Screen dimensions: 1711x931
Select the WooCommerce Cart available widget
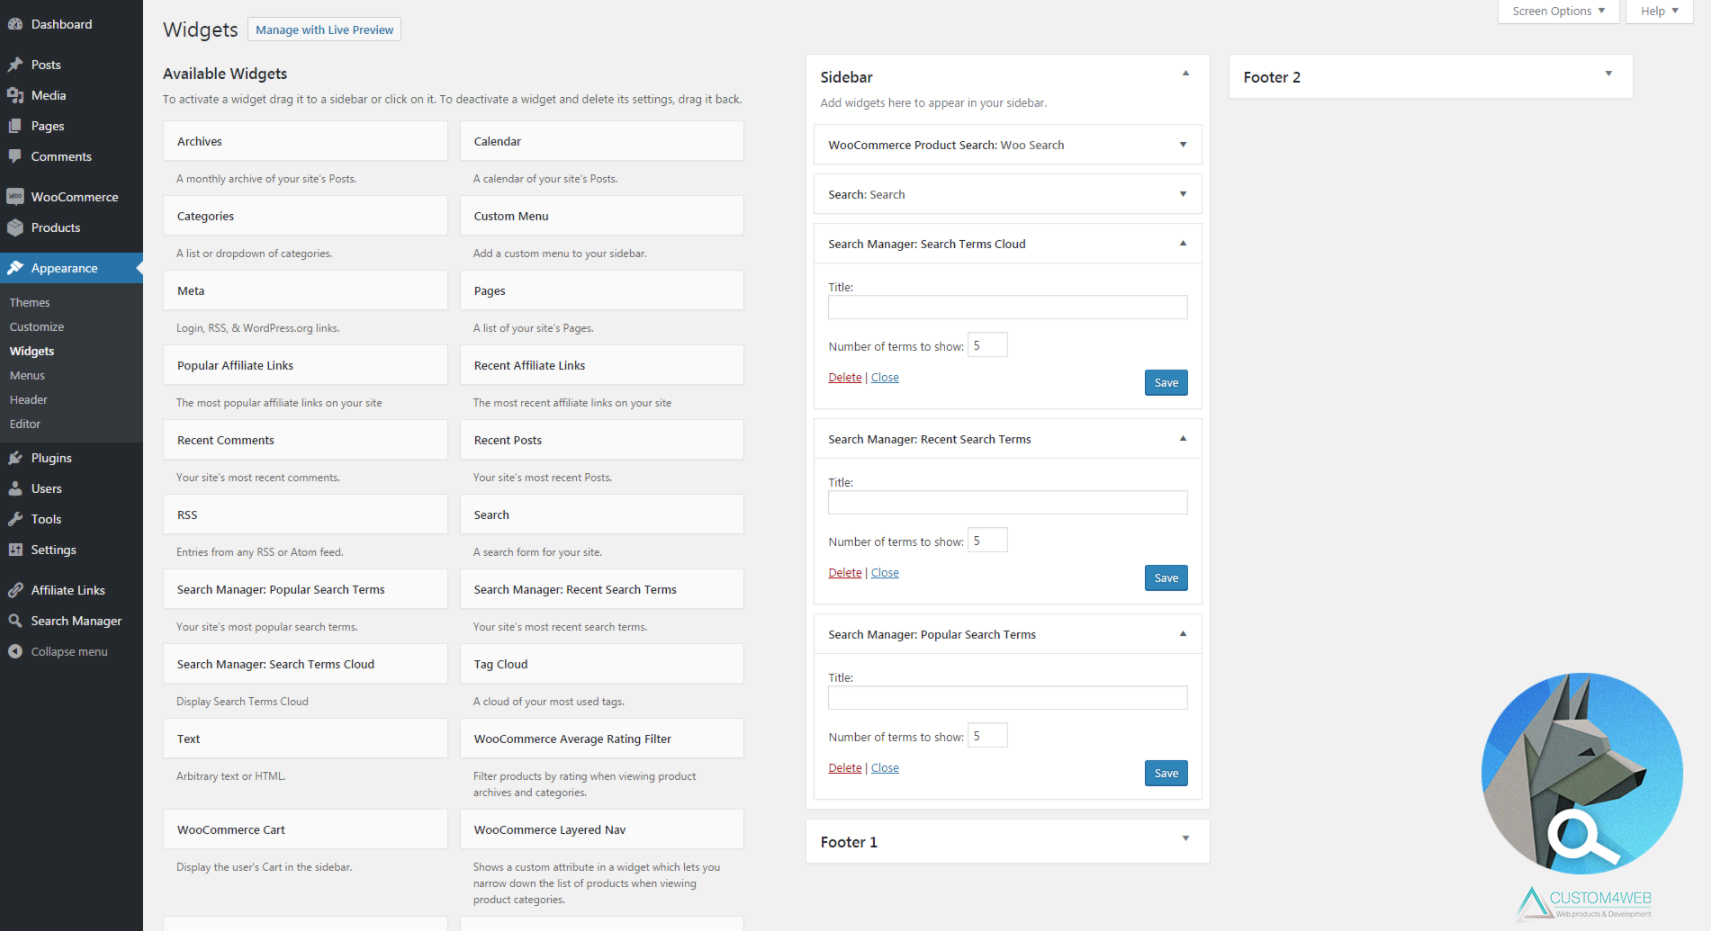point(305,830)
